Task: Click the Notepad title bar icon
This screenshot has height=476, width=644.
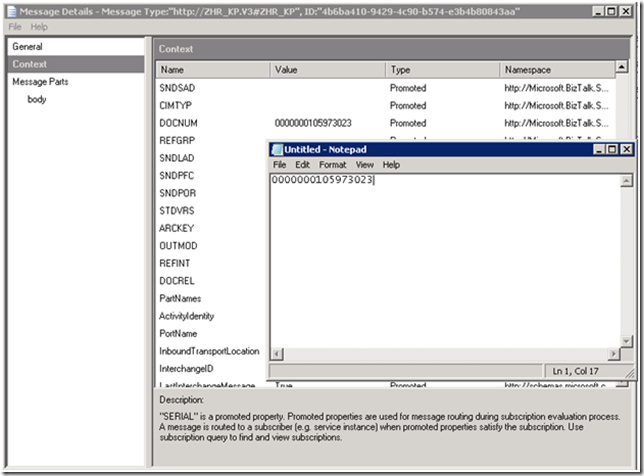Action: (277, 149)
